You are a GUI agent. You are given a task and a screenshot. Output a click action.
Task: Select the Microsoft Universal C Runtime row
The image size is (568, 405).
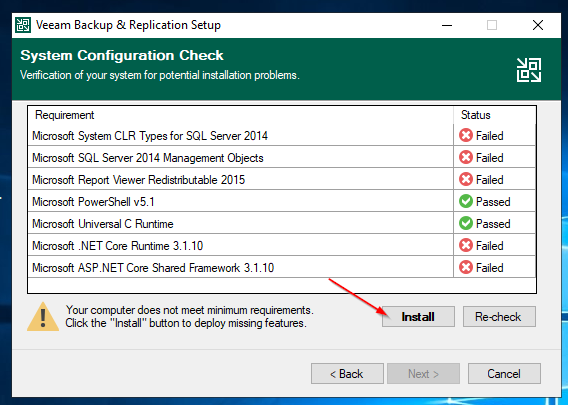[x=281, y=224]
